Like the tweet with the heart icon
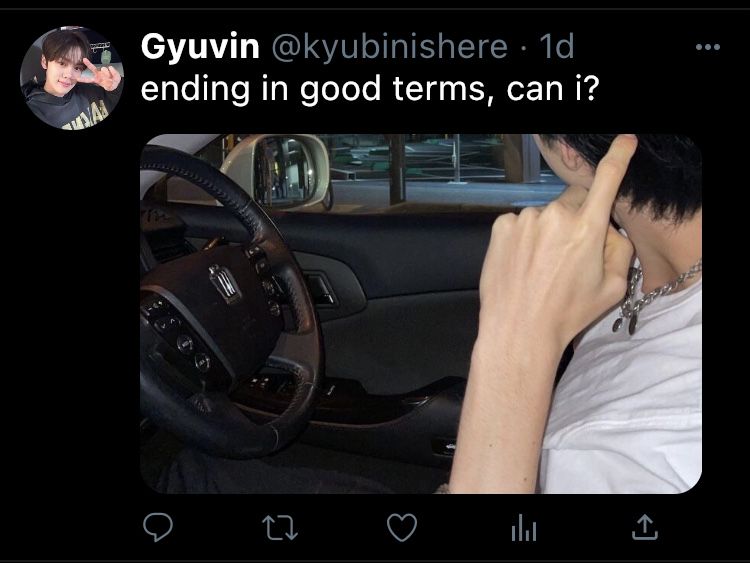 [x=402, y=528]
